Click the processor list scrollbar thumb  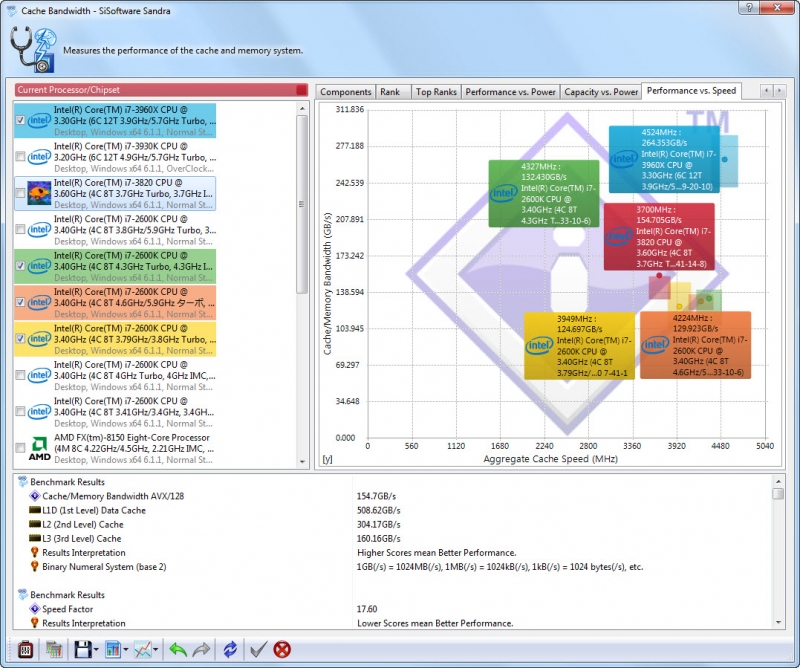click(x=302, y=204)
